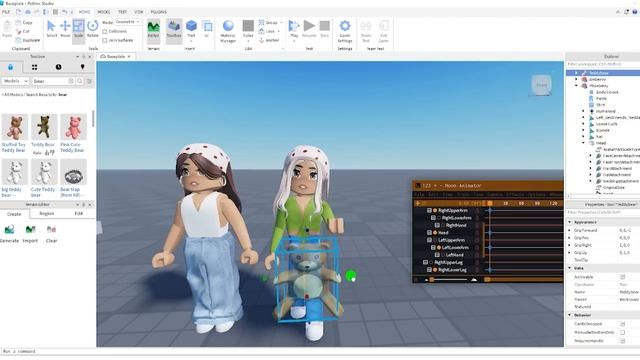
Task: Open the Toolbox Models category dropdown
Action: pos(15,81)
